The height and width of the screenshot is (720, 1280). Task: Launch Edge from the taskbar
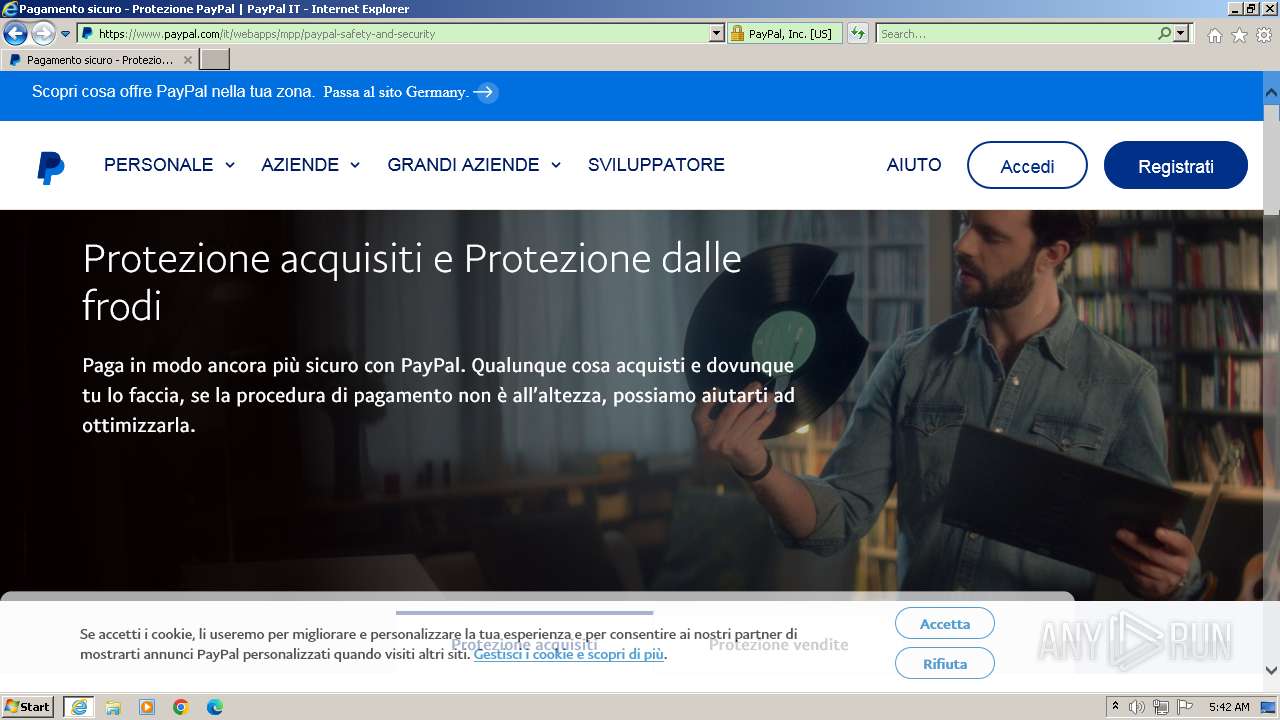click(x=215, y=707)
